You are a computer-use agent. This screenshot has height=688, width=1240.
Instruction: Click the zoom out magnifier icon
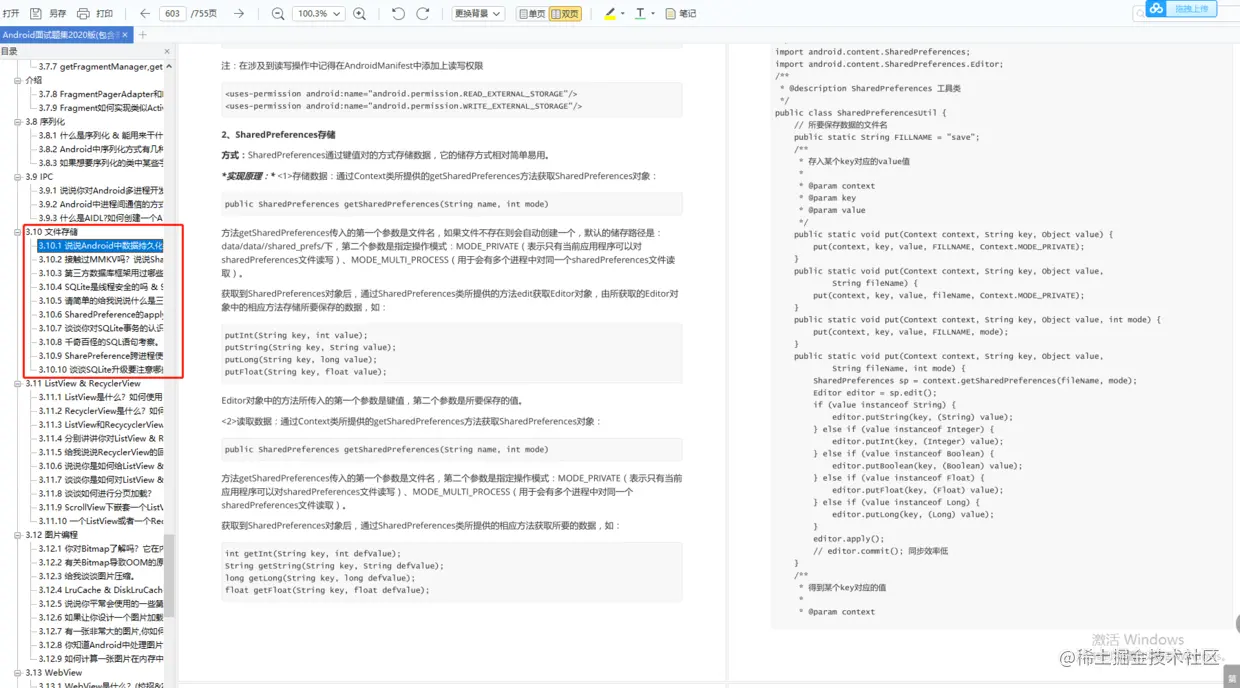[x=278, y=14]
